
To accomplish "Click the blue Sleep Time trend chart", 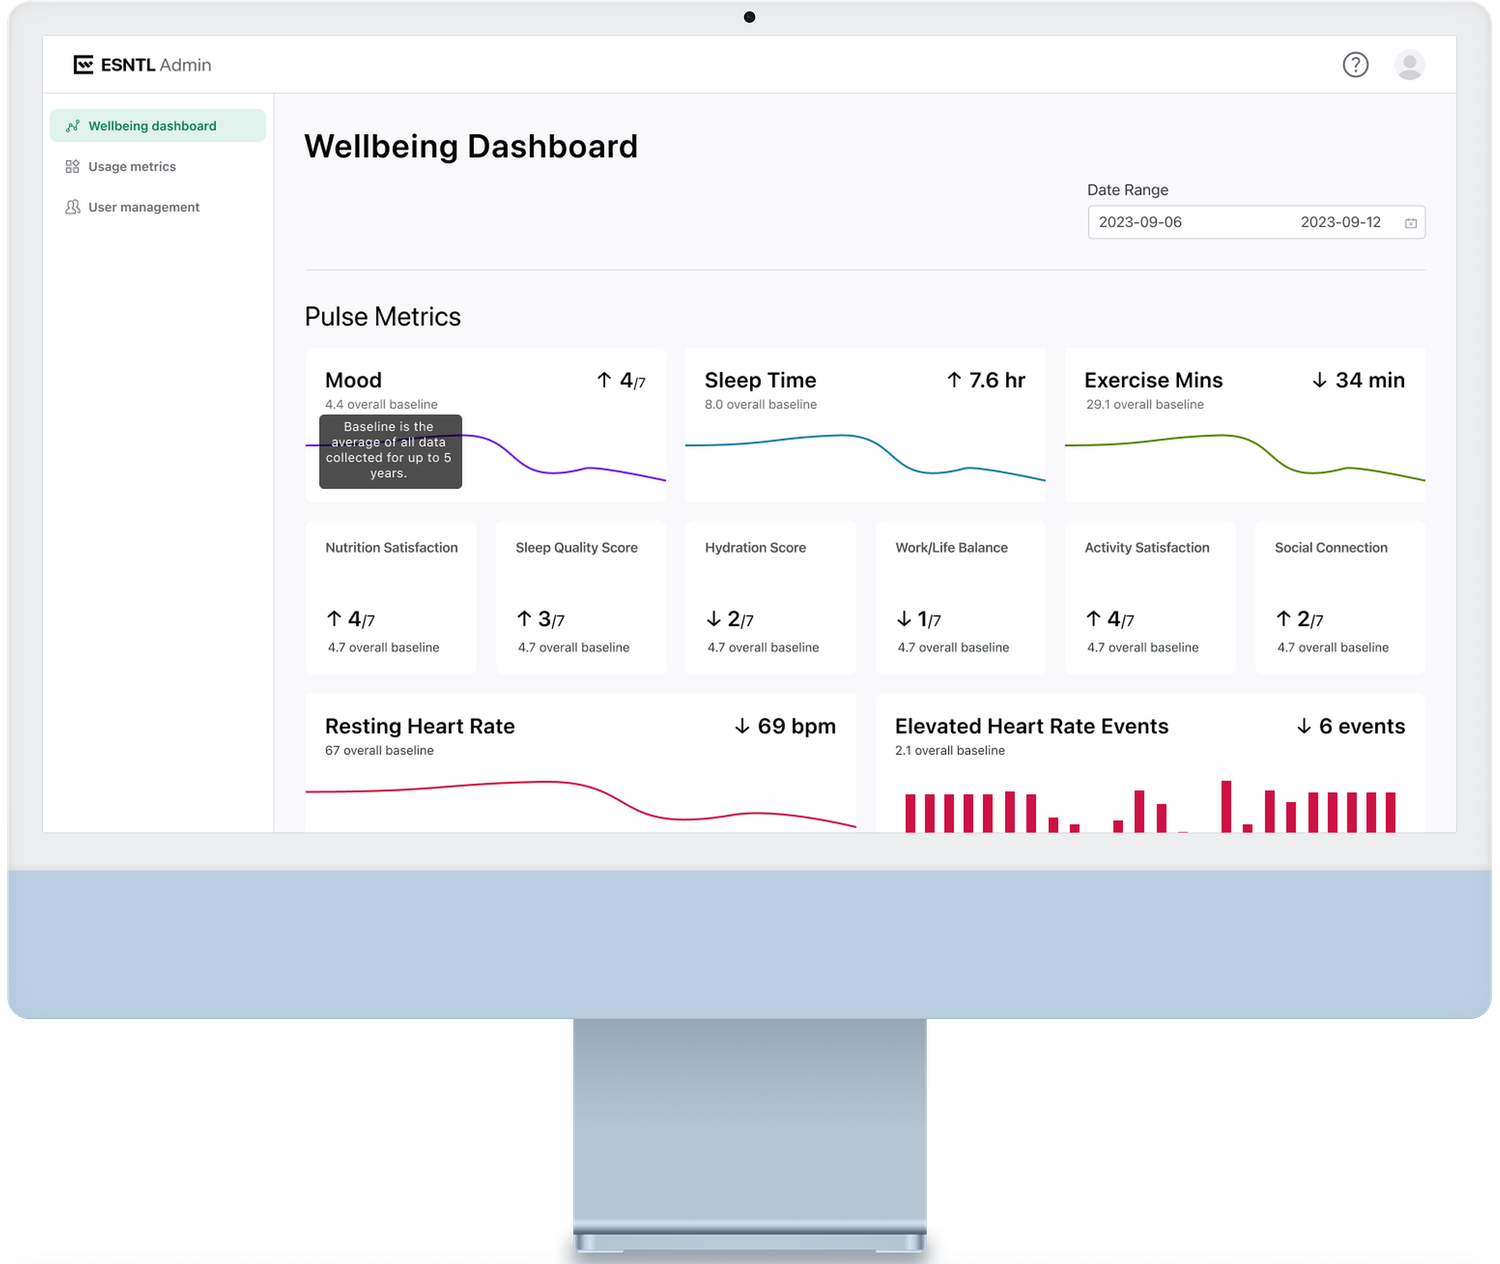I will pyautogui.click(x=865, y=458).
